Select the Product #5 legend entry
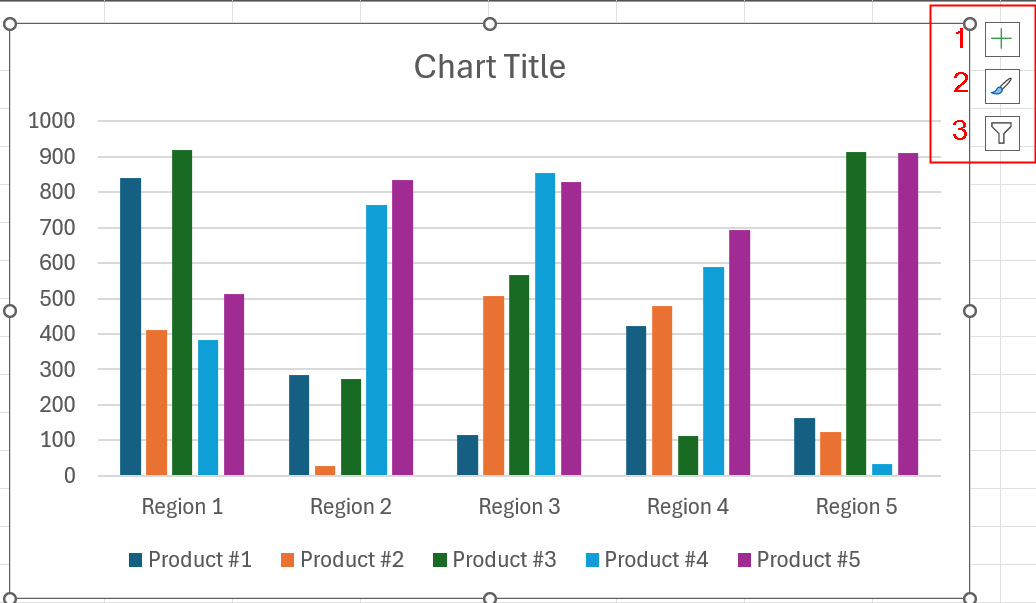This screenshot has height=603, width=1036. click(x=799, y=559)
